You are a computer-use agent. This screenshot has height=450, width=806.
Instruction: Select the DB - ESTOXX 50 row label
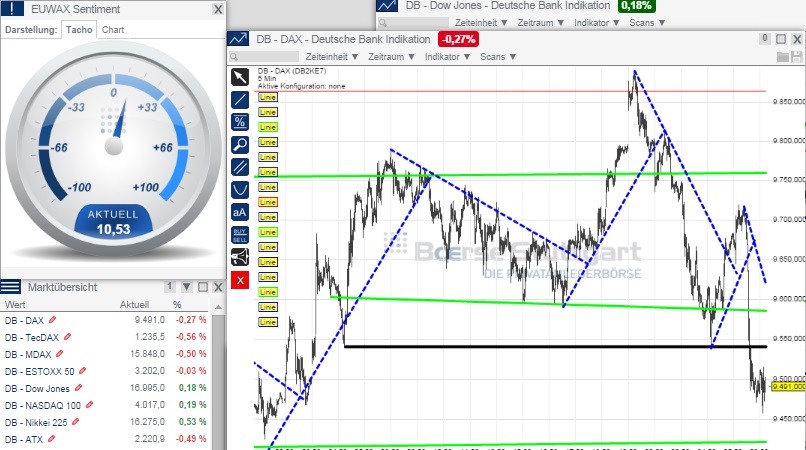click(40, 371)
